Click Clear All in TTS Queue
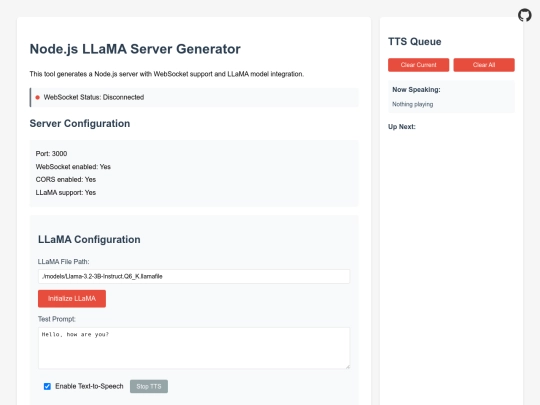The image size is (540, 405). pyautogui.click(x=484, y=65)
